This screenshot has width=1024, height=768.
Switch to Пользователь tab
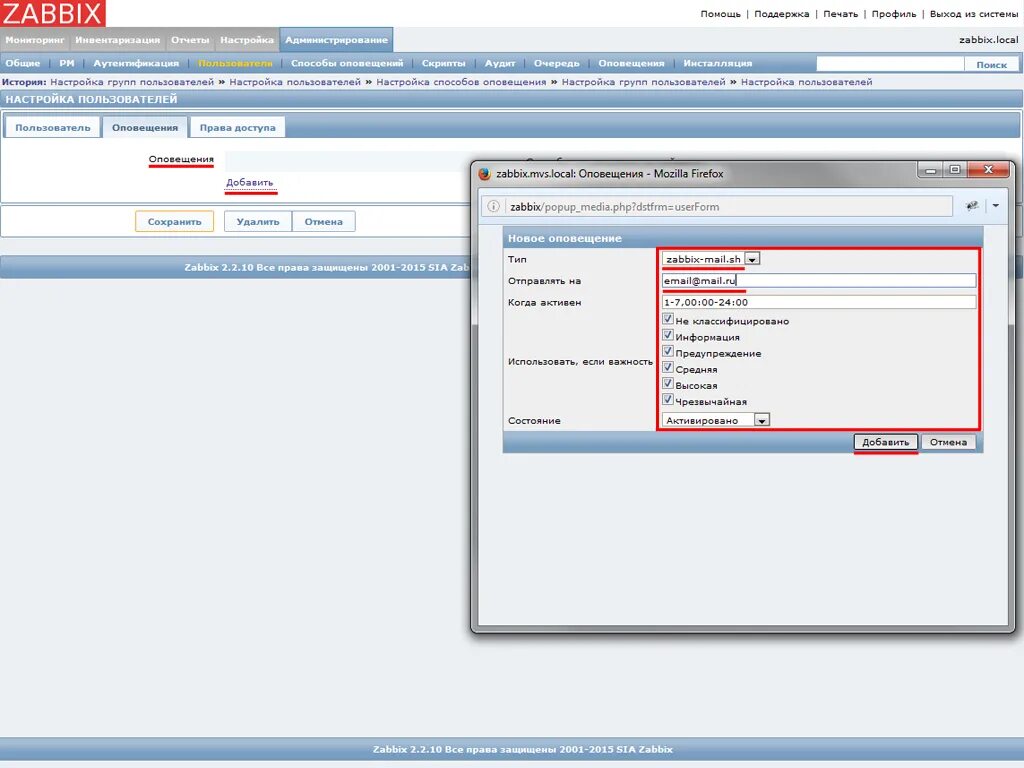(x=53, y=127)
